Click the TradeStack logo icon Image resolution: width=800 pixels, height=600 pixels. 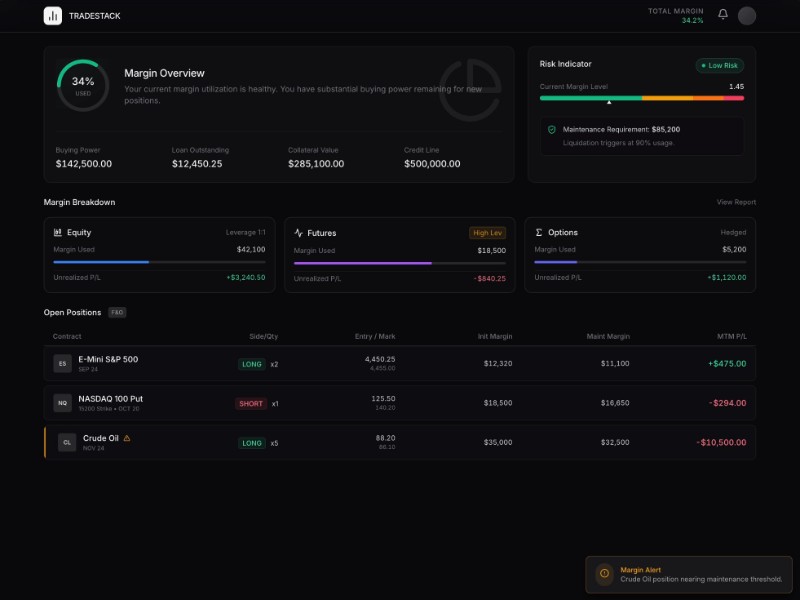tap(52, 15)
